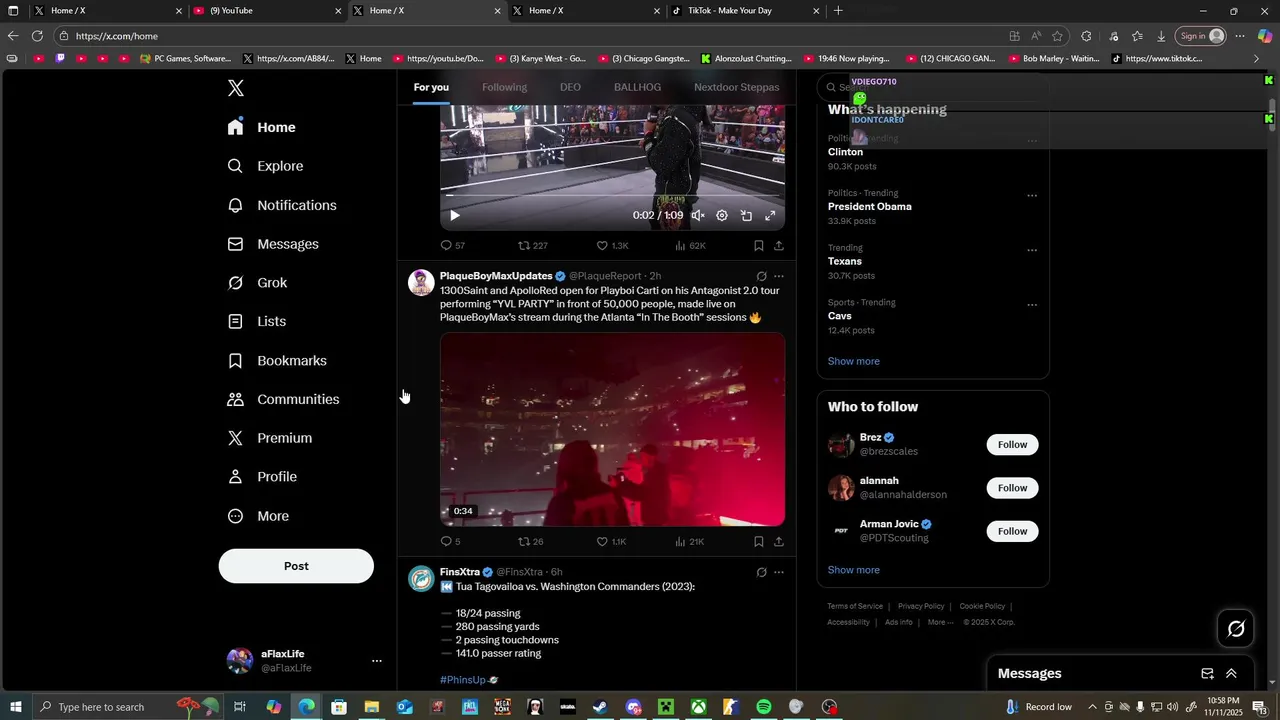This screenshot has width=1280, height=720.
Task: Open more options for Texans trend
Action: tap(1032, 250)
